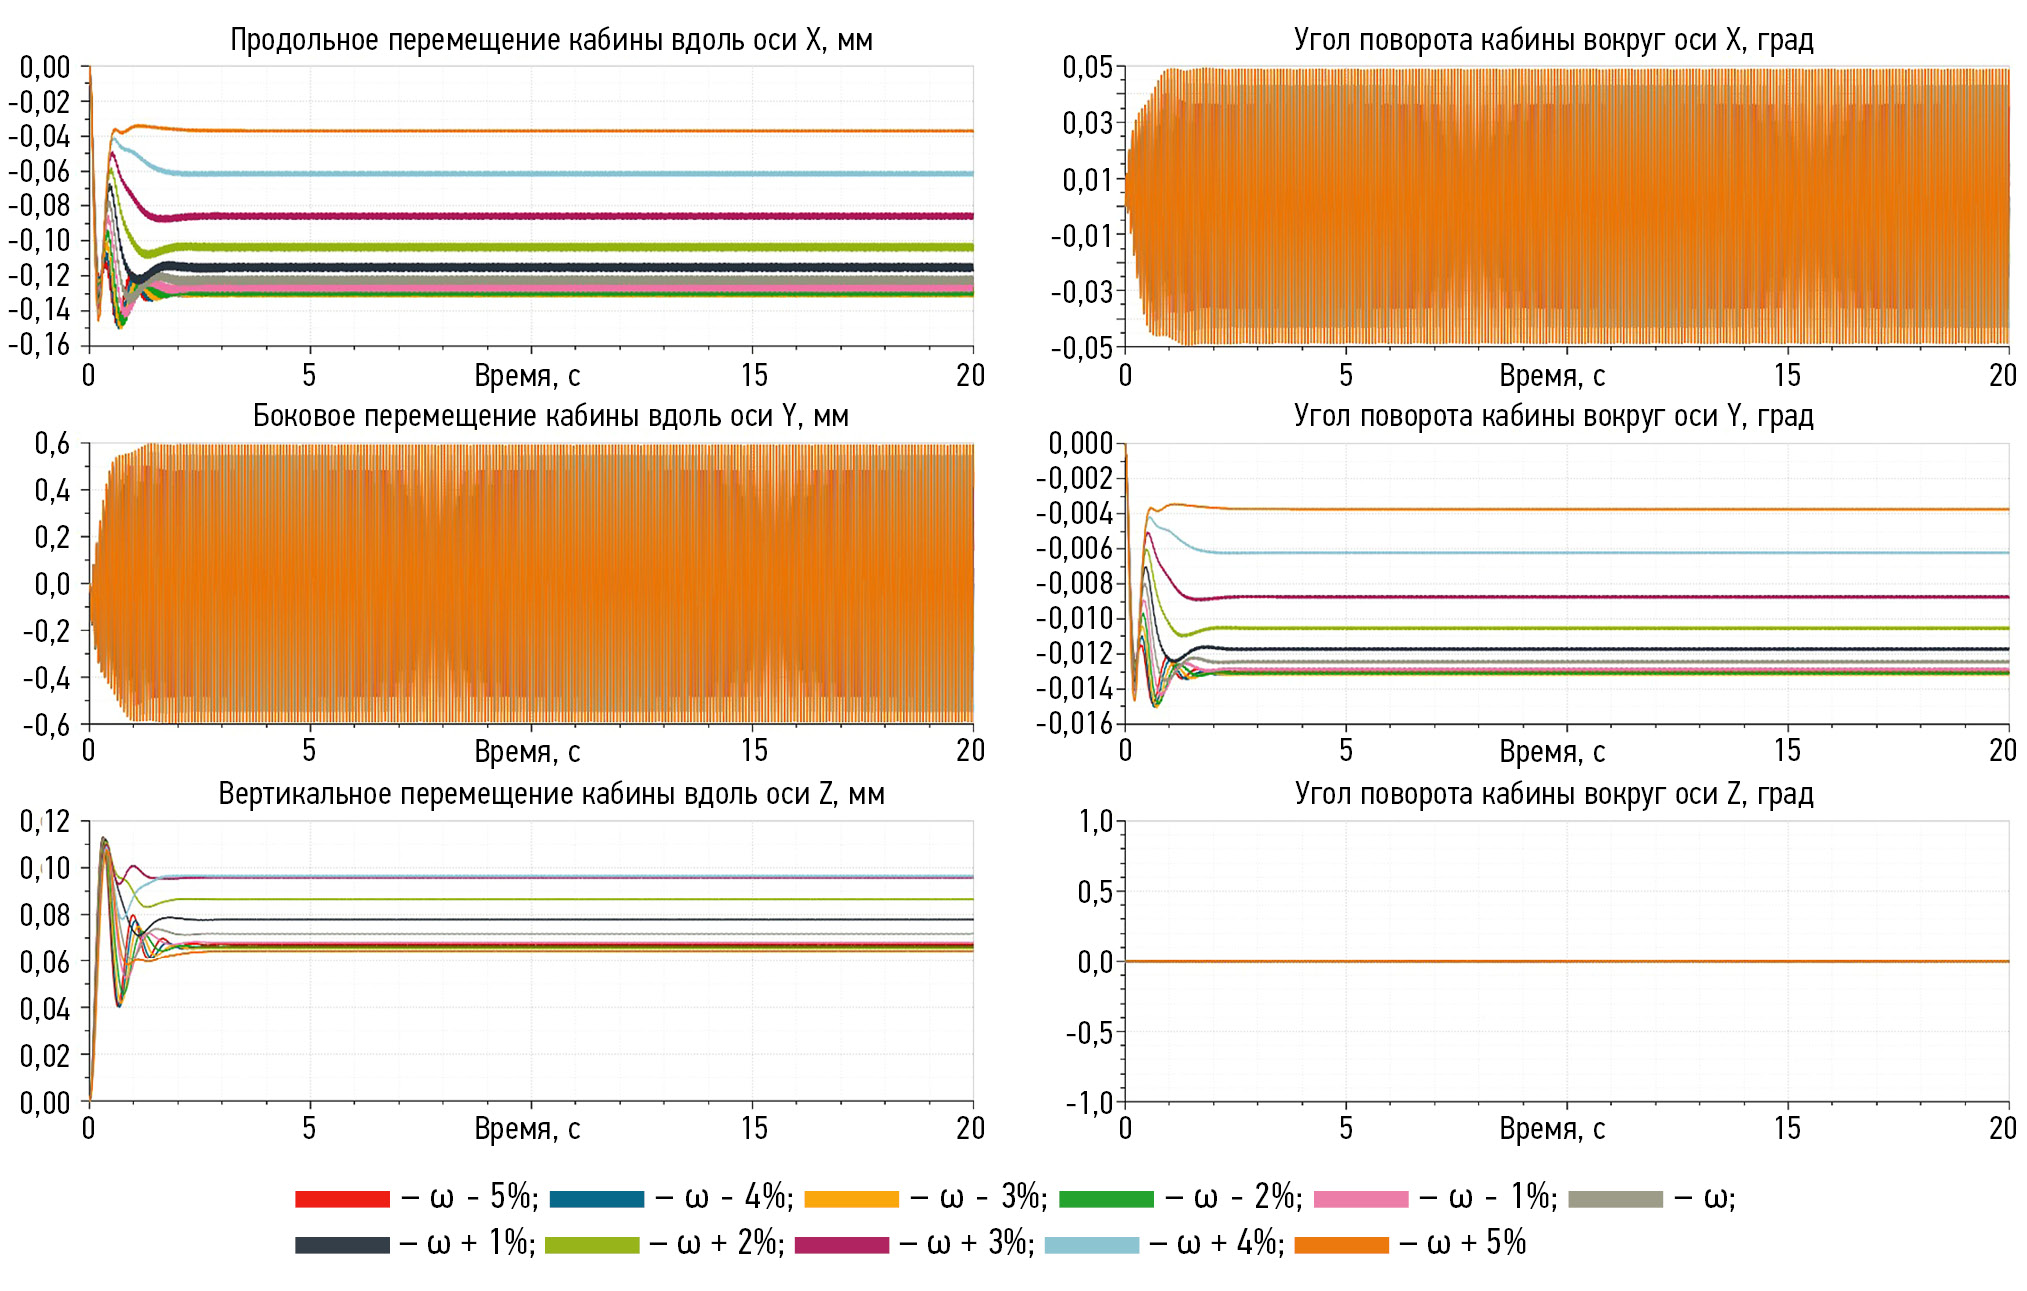This screenshot has width=2027, height=1291.
Task: Click the rotation around Y axis chart title
Action: [1553, 416]
